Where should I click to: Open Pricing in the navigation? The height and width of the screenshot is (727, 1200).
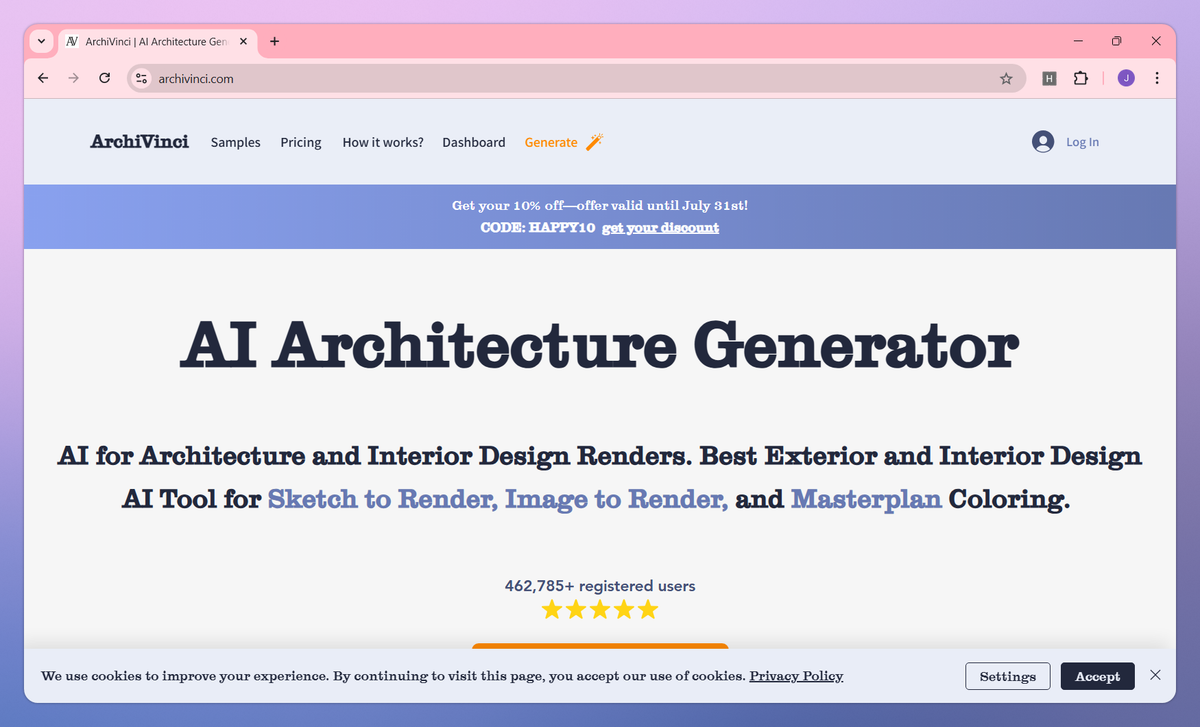coord(301,142)
